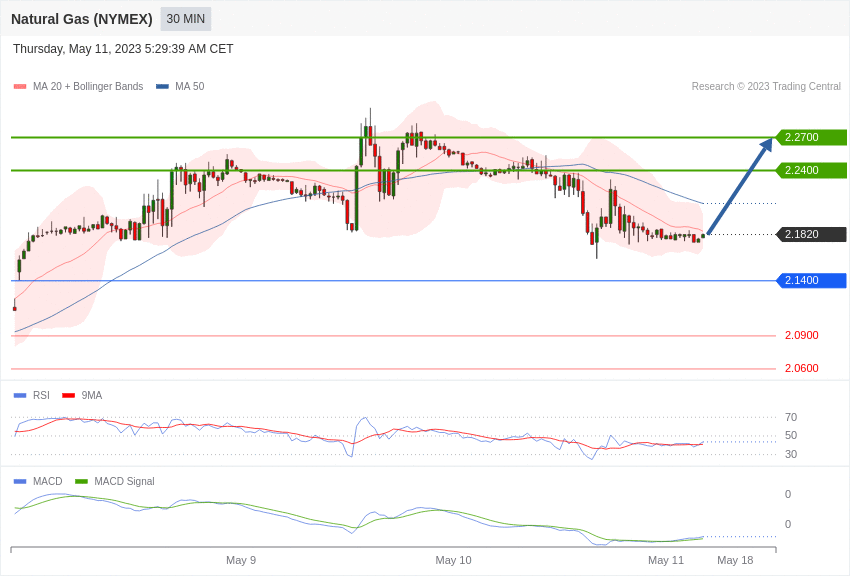Click the 'MACD Signal' legend label
850x576 pixels.
point(124,481)
